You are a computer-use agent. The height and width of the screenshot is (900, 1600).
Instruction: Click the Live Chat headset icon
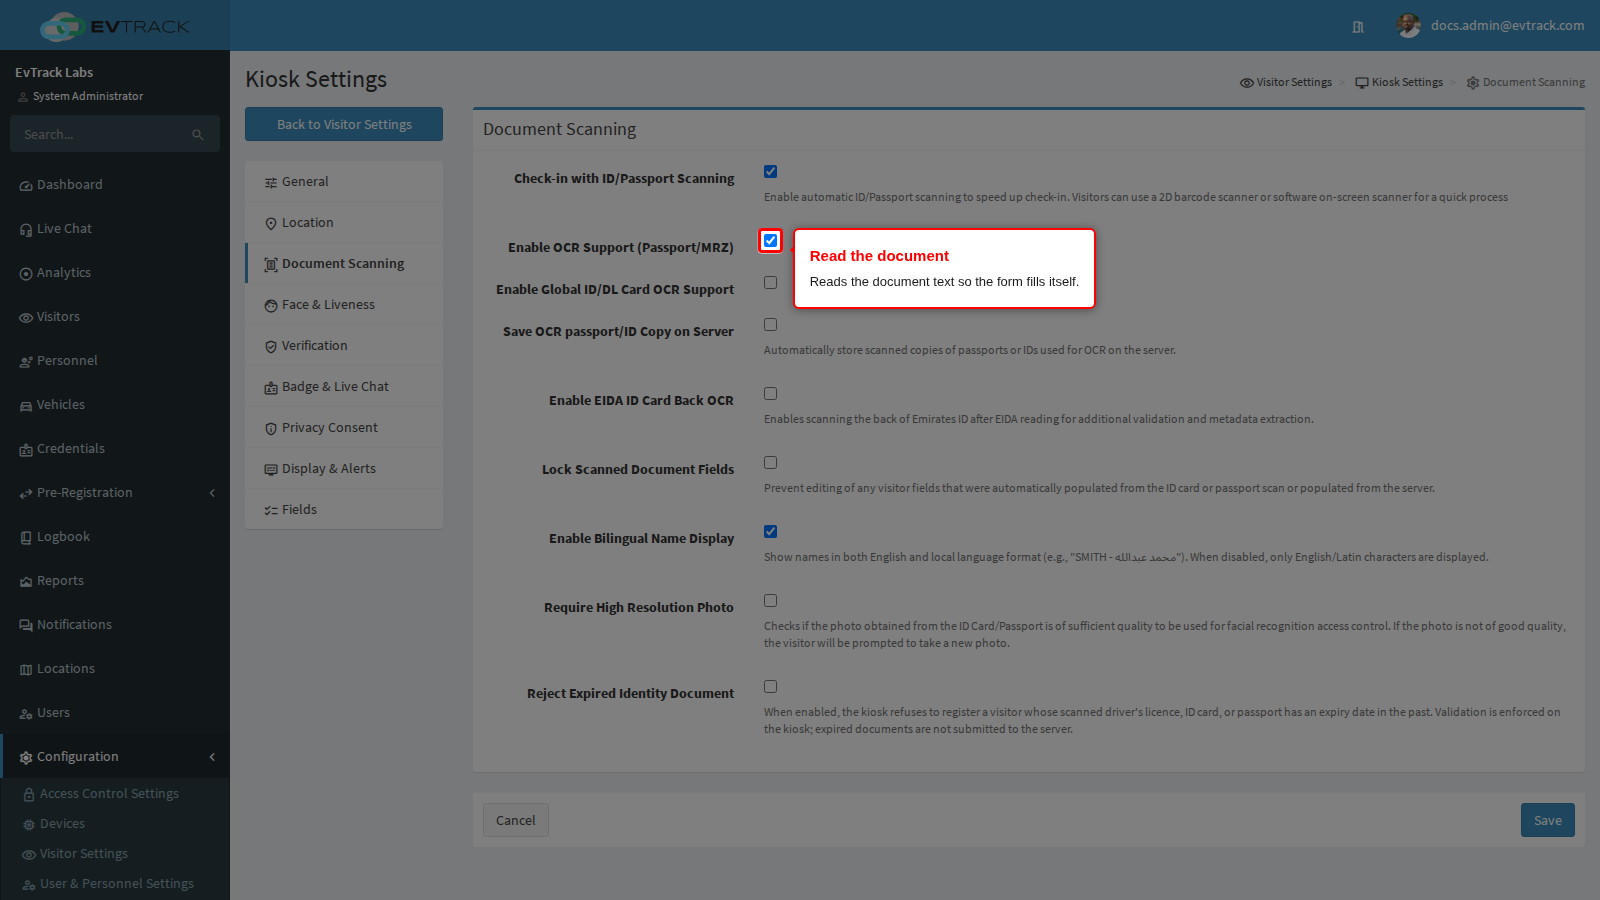pyautogui.click(x=26, y=230)
